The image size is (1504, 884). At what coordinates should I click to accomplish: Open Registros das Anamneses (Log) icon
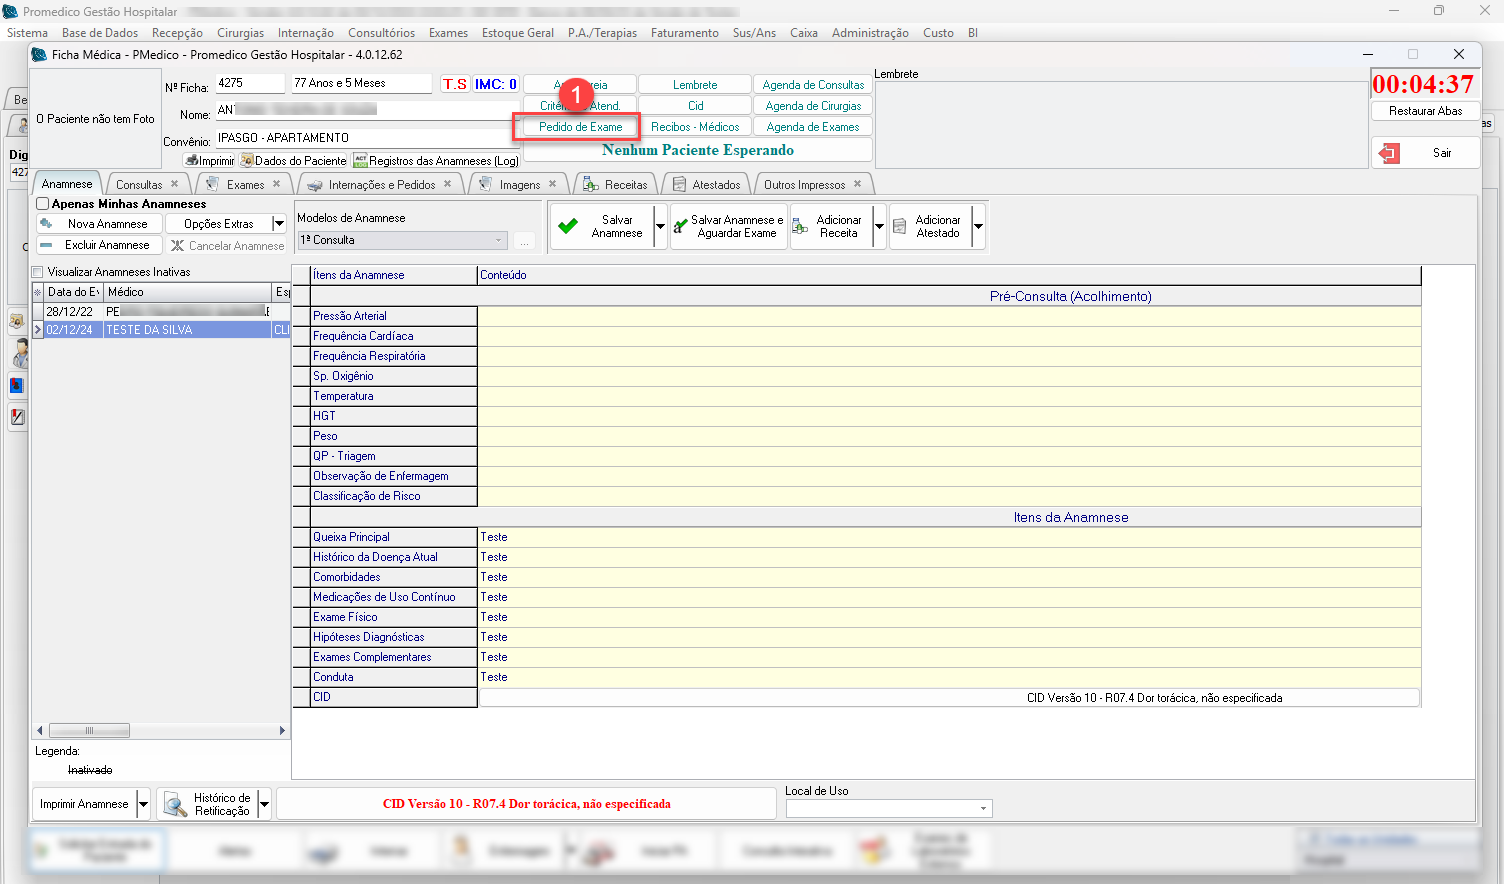click(x=361, y=160)
